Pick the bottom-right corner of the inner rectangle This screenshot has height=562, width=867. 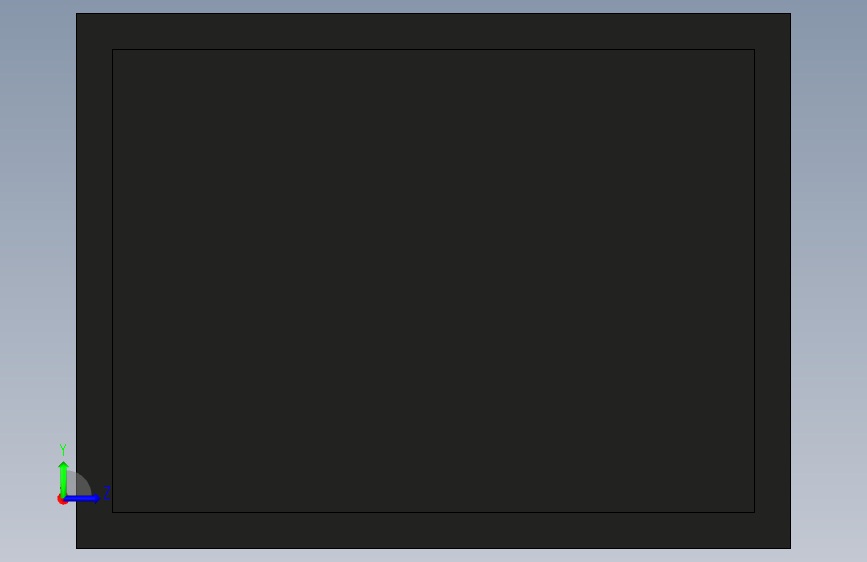click(754, 512)
